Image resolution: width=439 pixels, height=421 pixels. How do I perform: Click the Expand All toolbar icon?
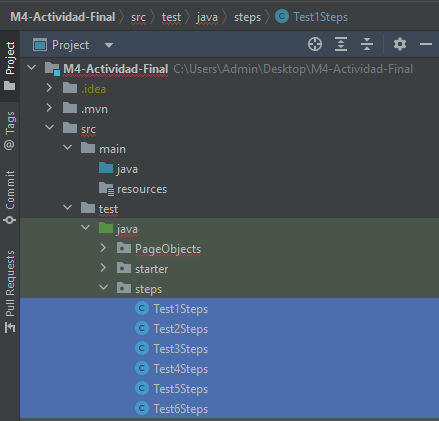click(341, 44)
